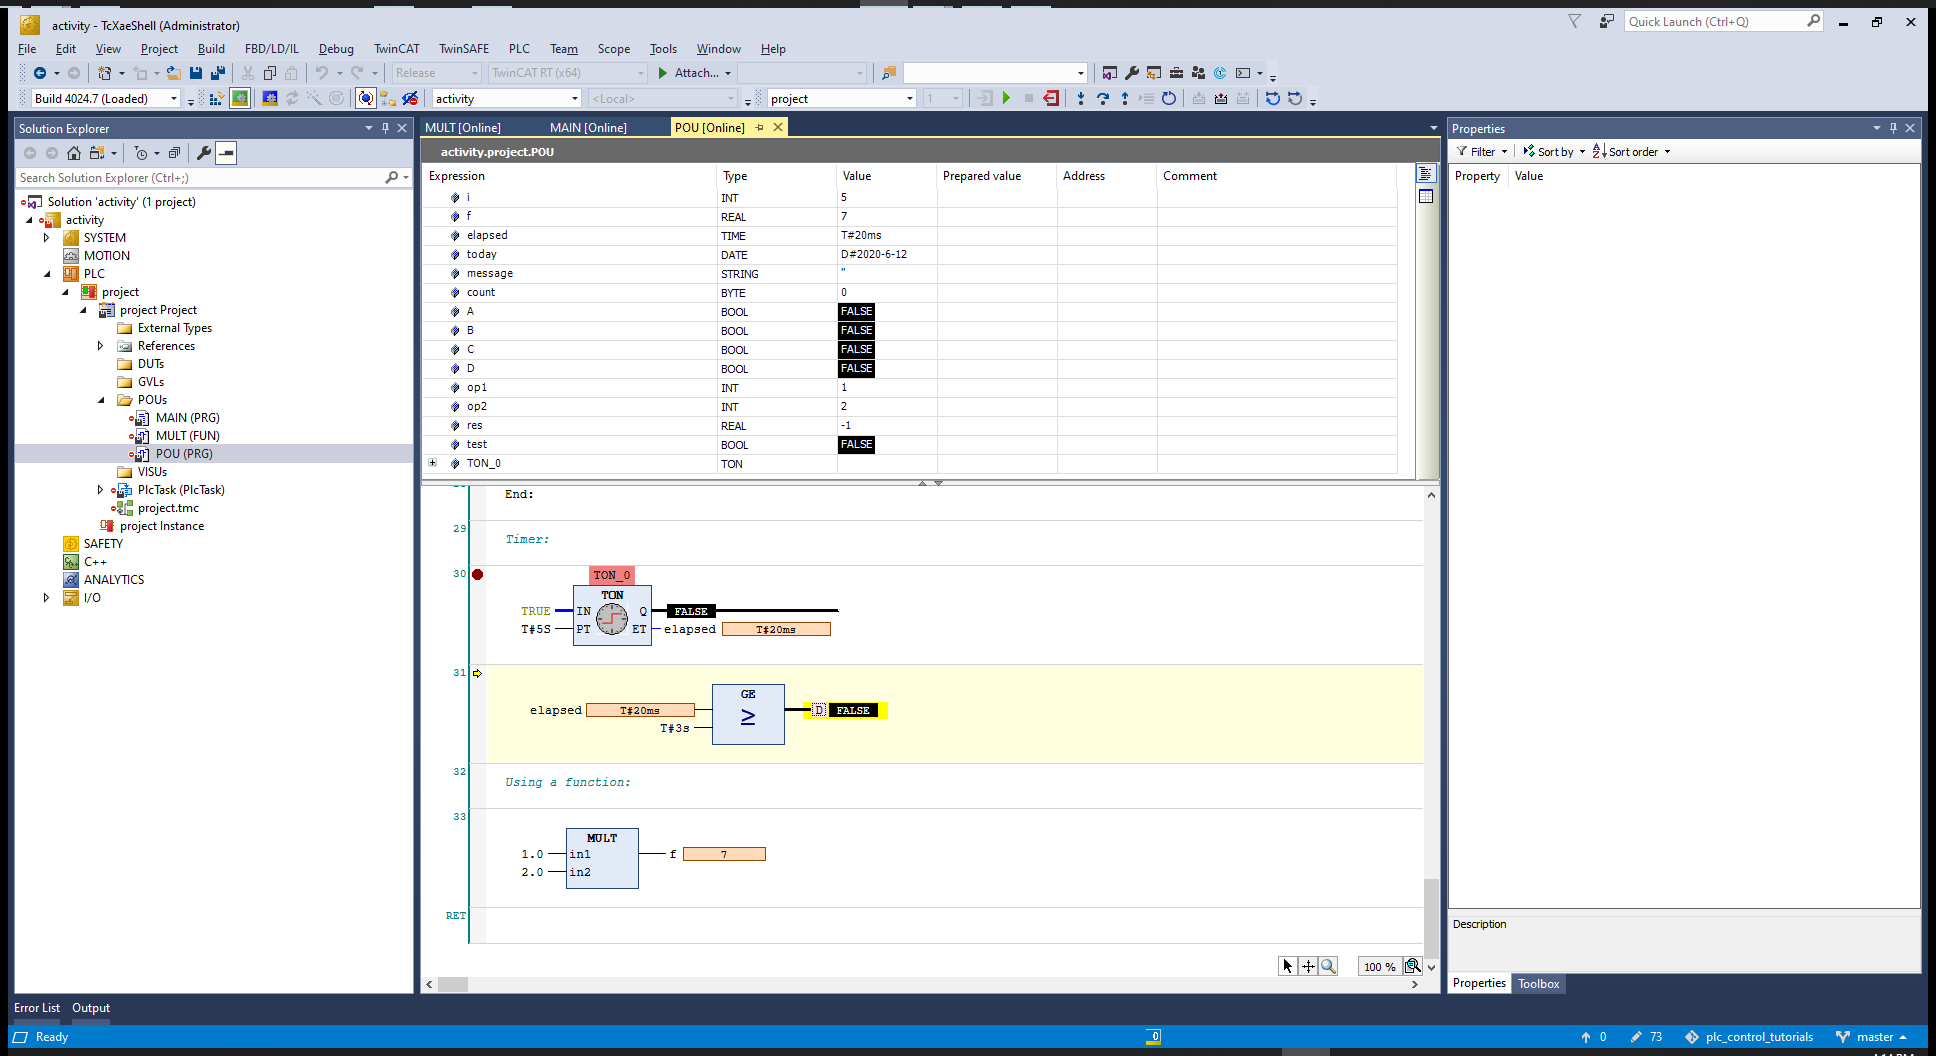
Task: Expand the TON_0 variable row
Action: point(433,463)
